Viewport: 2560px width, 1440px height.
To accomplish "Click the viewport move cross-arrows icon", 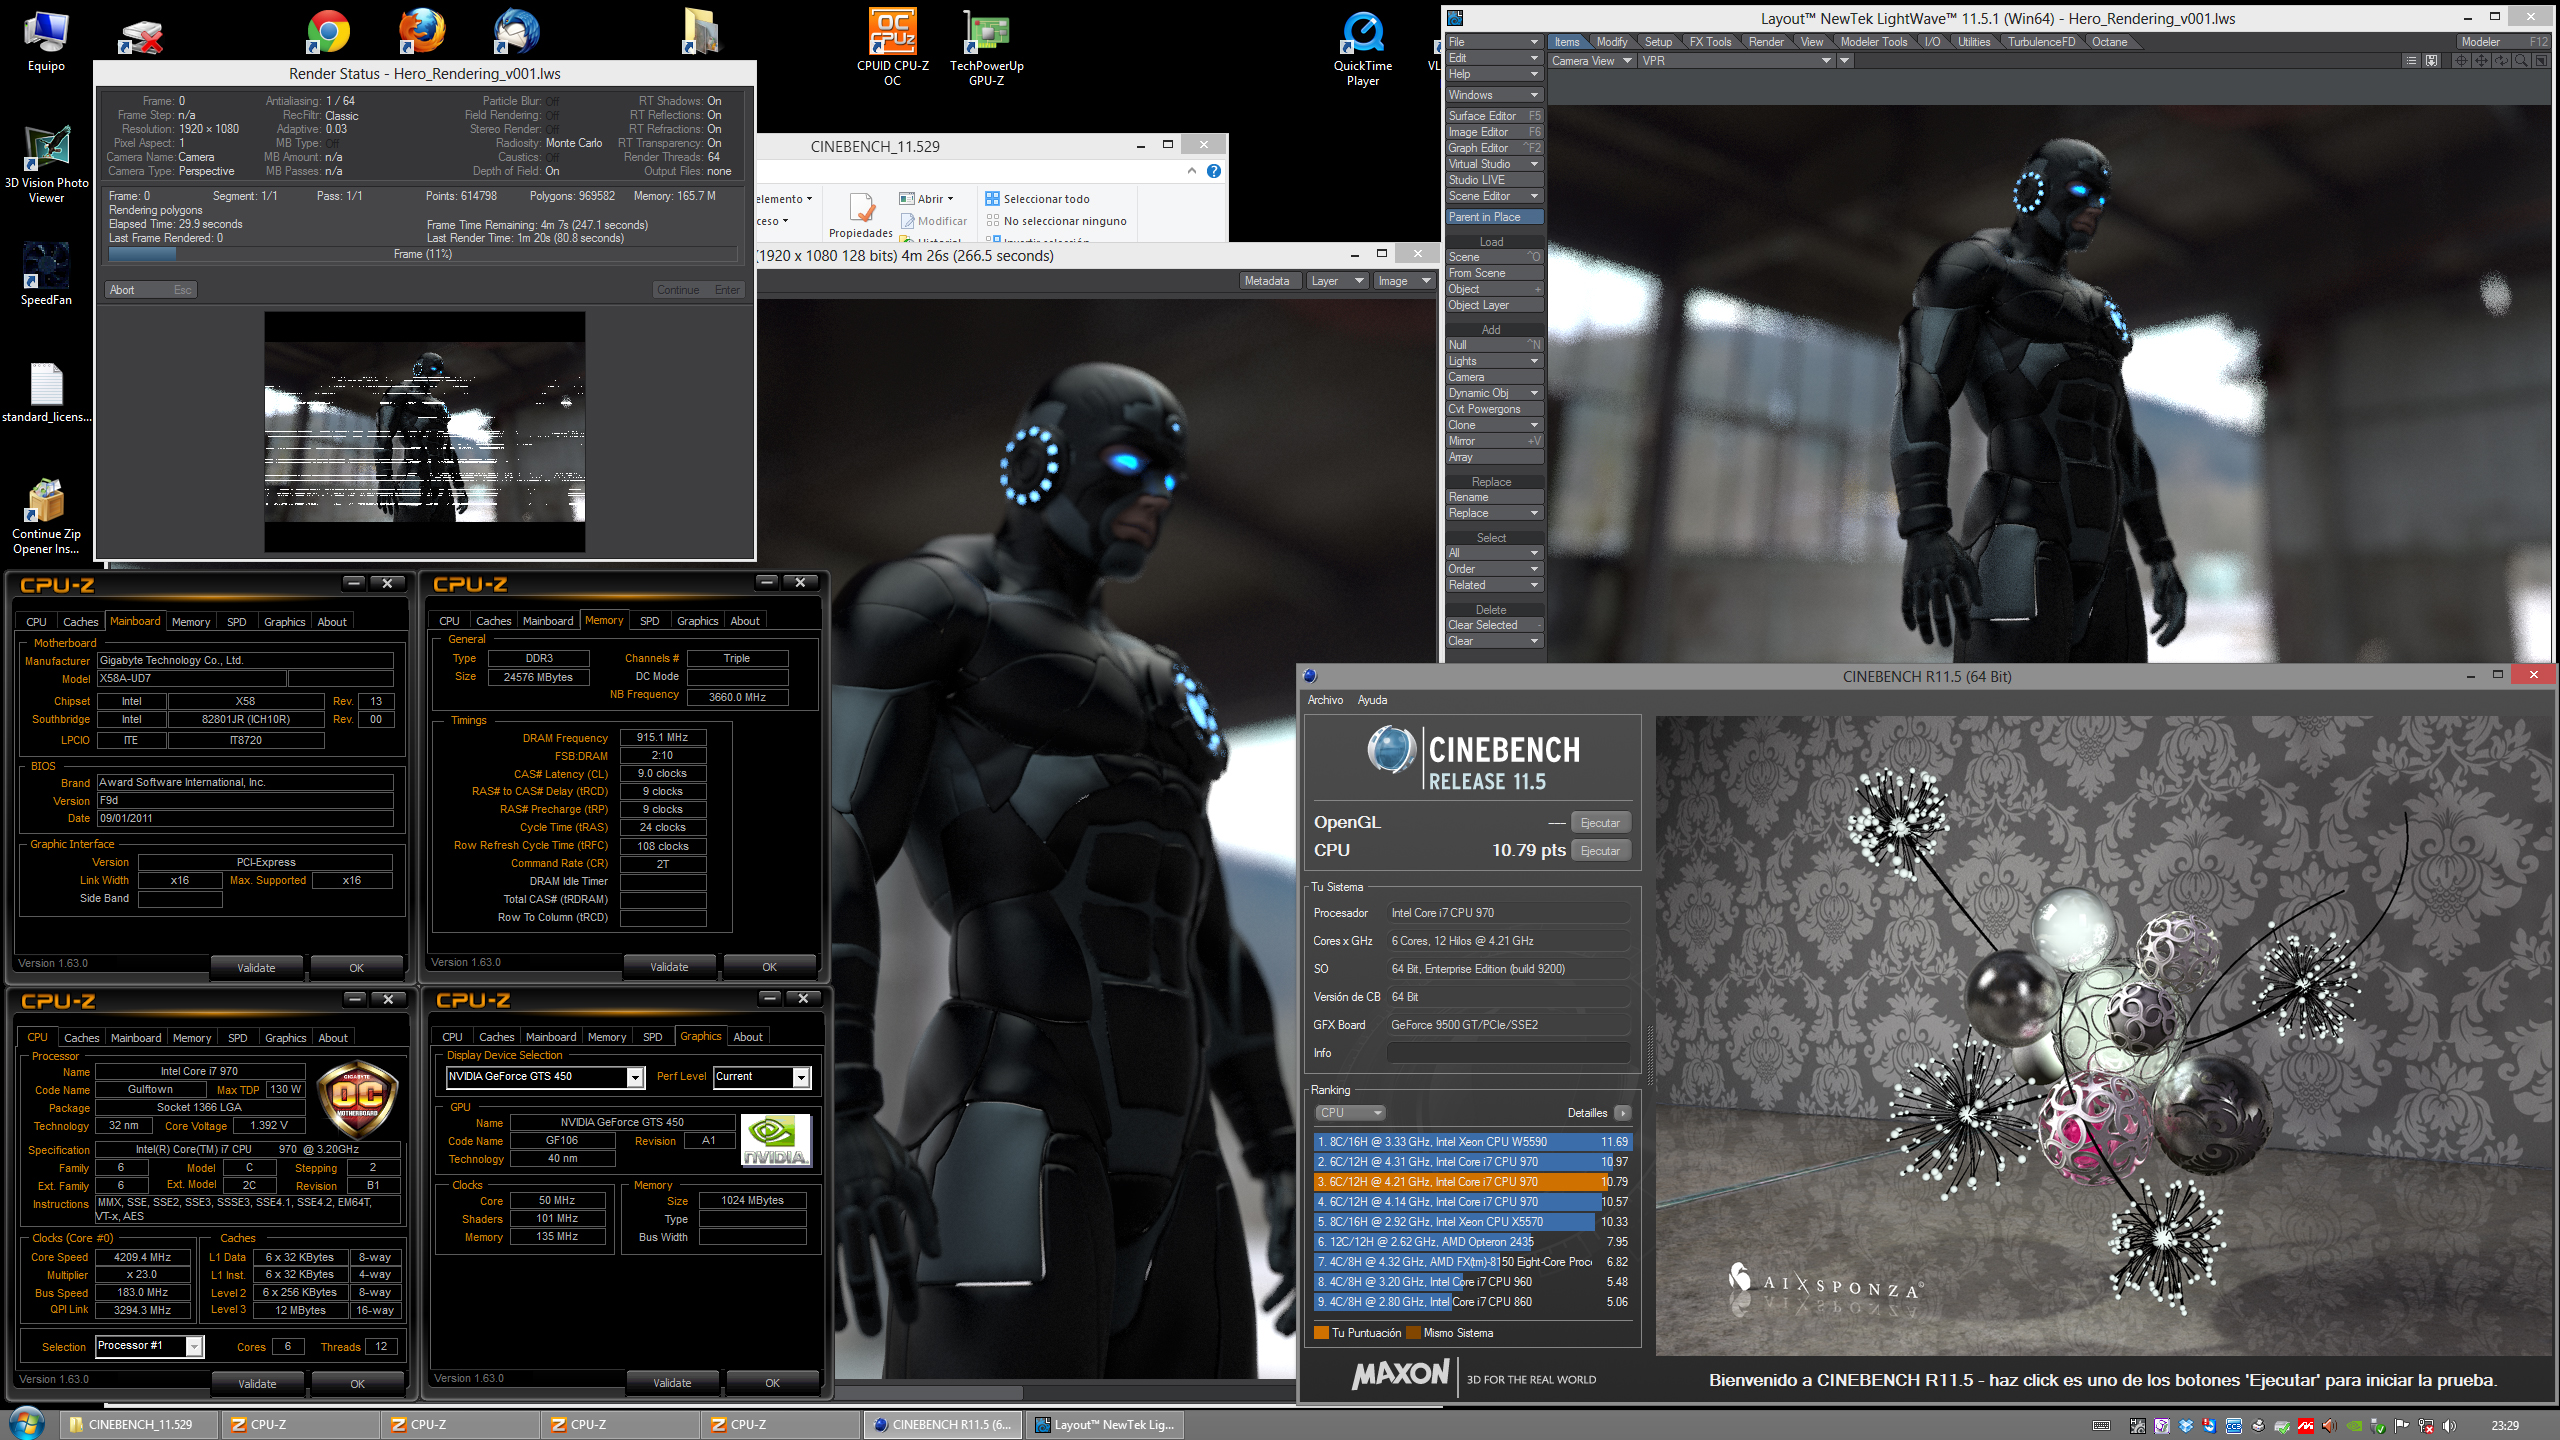I will click(2481, 61).
